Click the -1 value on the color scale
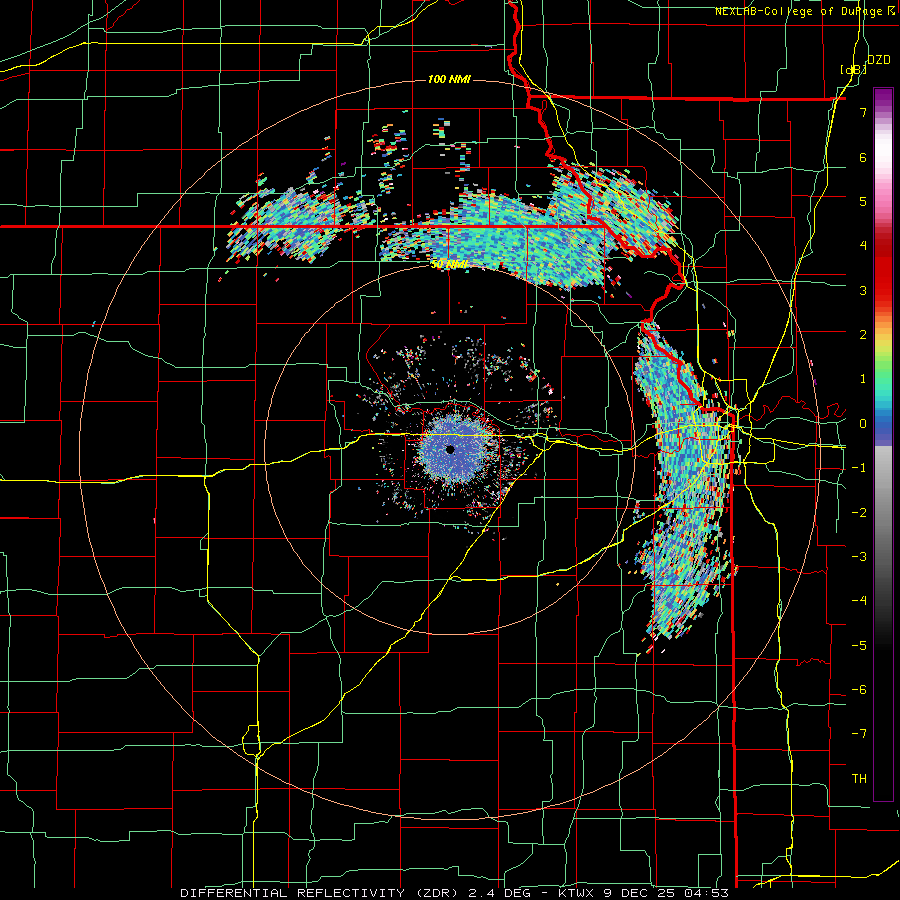The width and height of the screenshot is (900, 900). [859, 468]
